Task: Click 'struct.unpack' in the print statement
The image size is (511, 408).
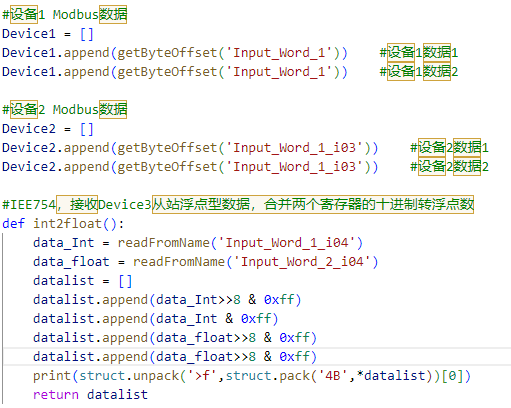Action: [129, 376]
